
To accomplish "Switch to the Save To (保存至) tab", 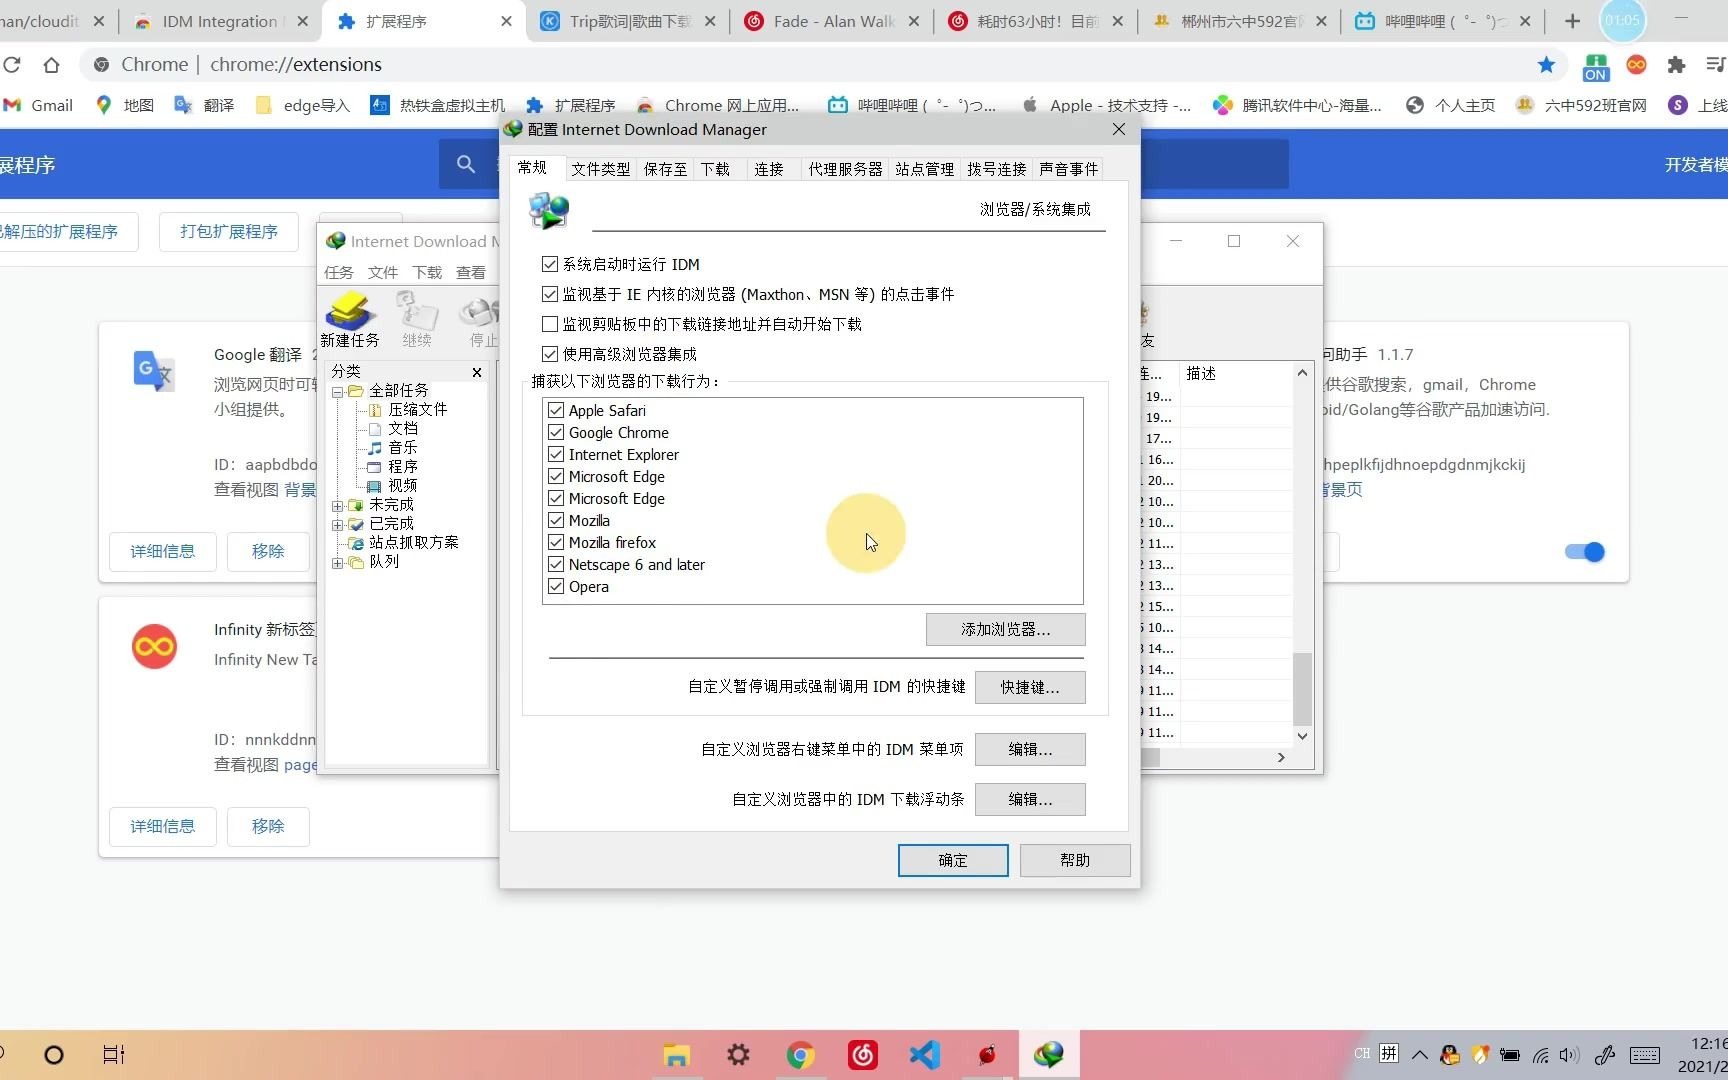I will [666, 169].
